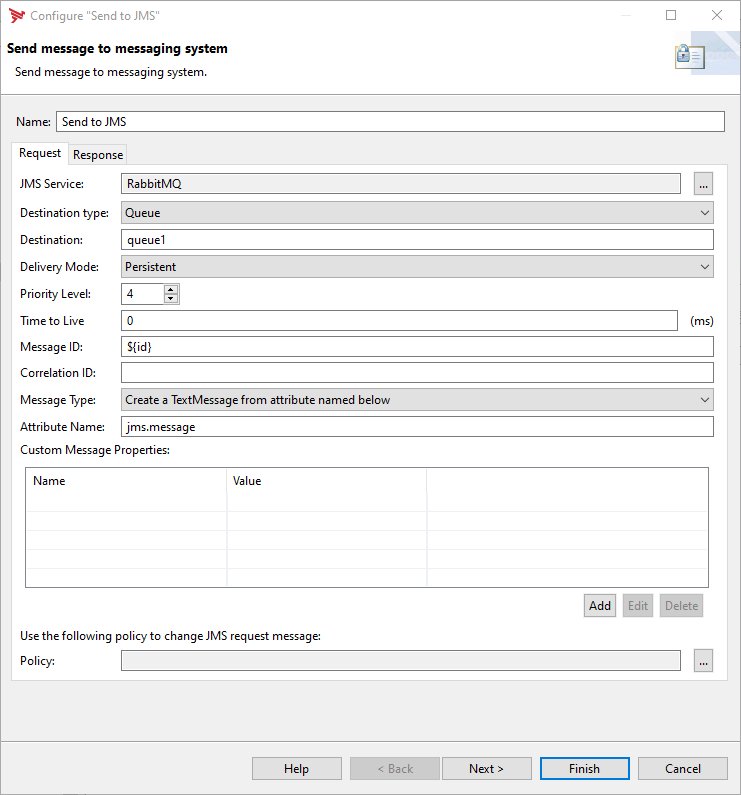Click the Name text field
Viewport: 741px width, 795px height.
tap(389, 122)
